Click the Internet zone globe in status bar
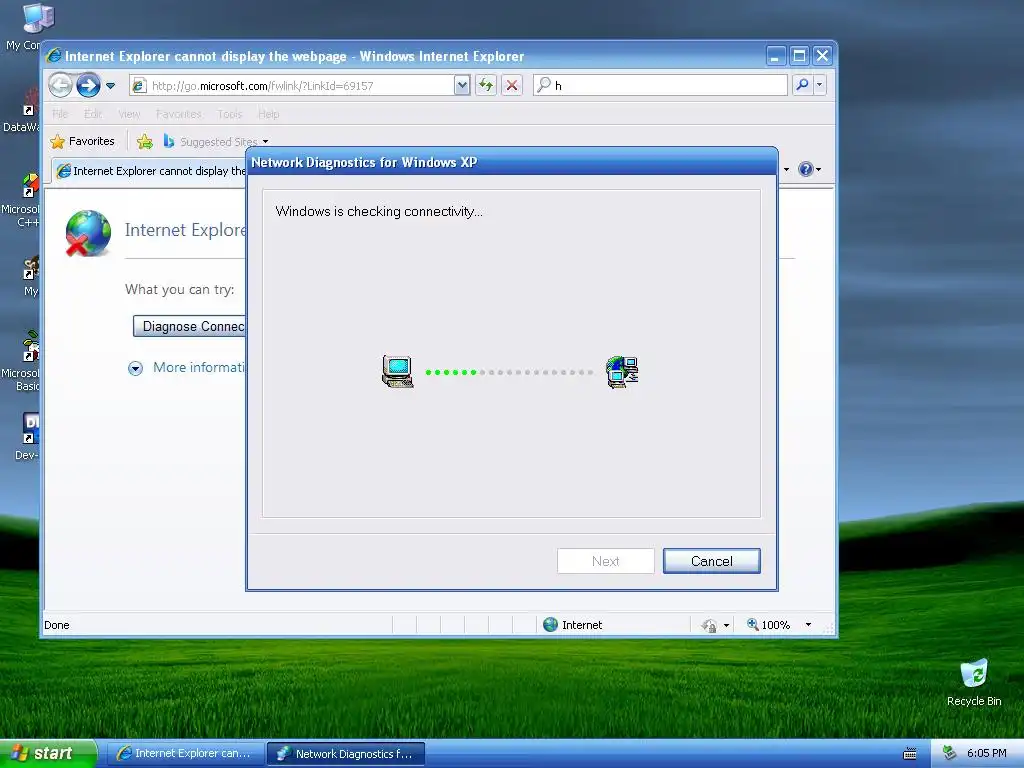1024x768 pixels. (551, 624)
